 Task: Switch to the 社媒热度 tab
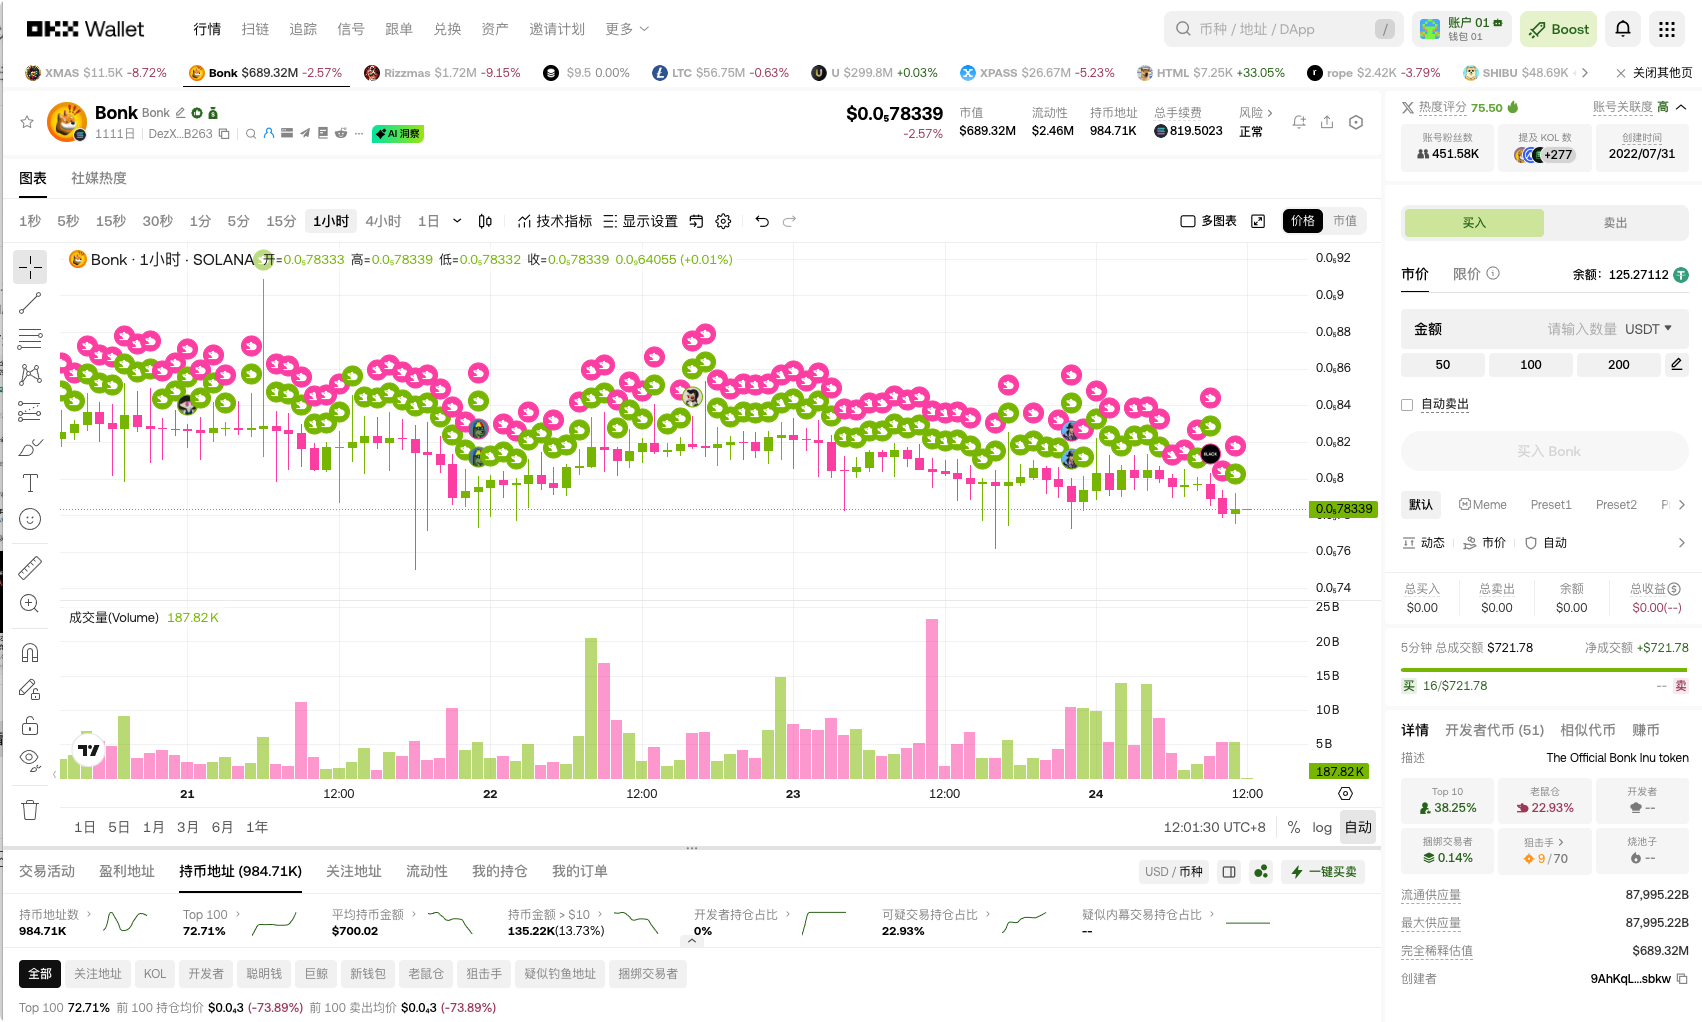click(98, 178)
